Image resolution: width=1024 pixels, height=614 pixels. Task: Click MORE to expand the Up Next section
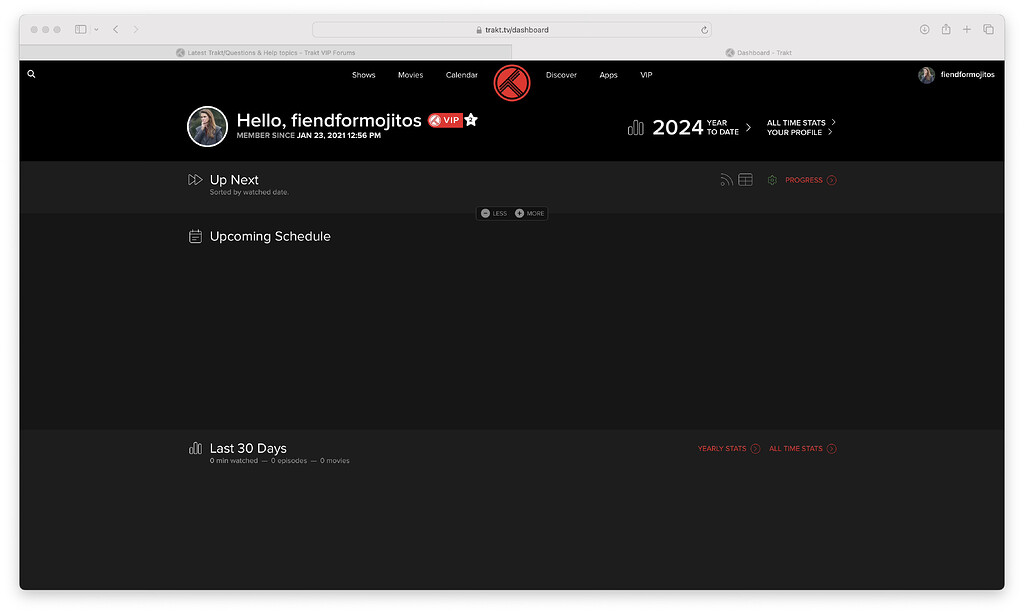[x=530, y=213]
